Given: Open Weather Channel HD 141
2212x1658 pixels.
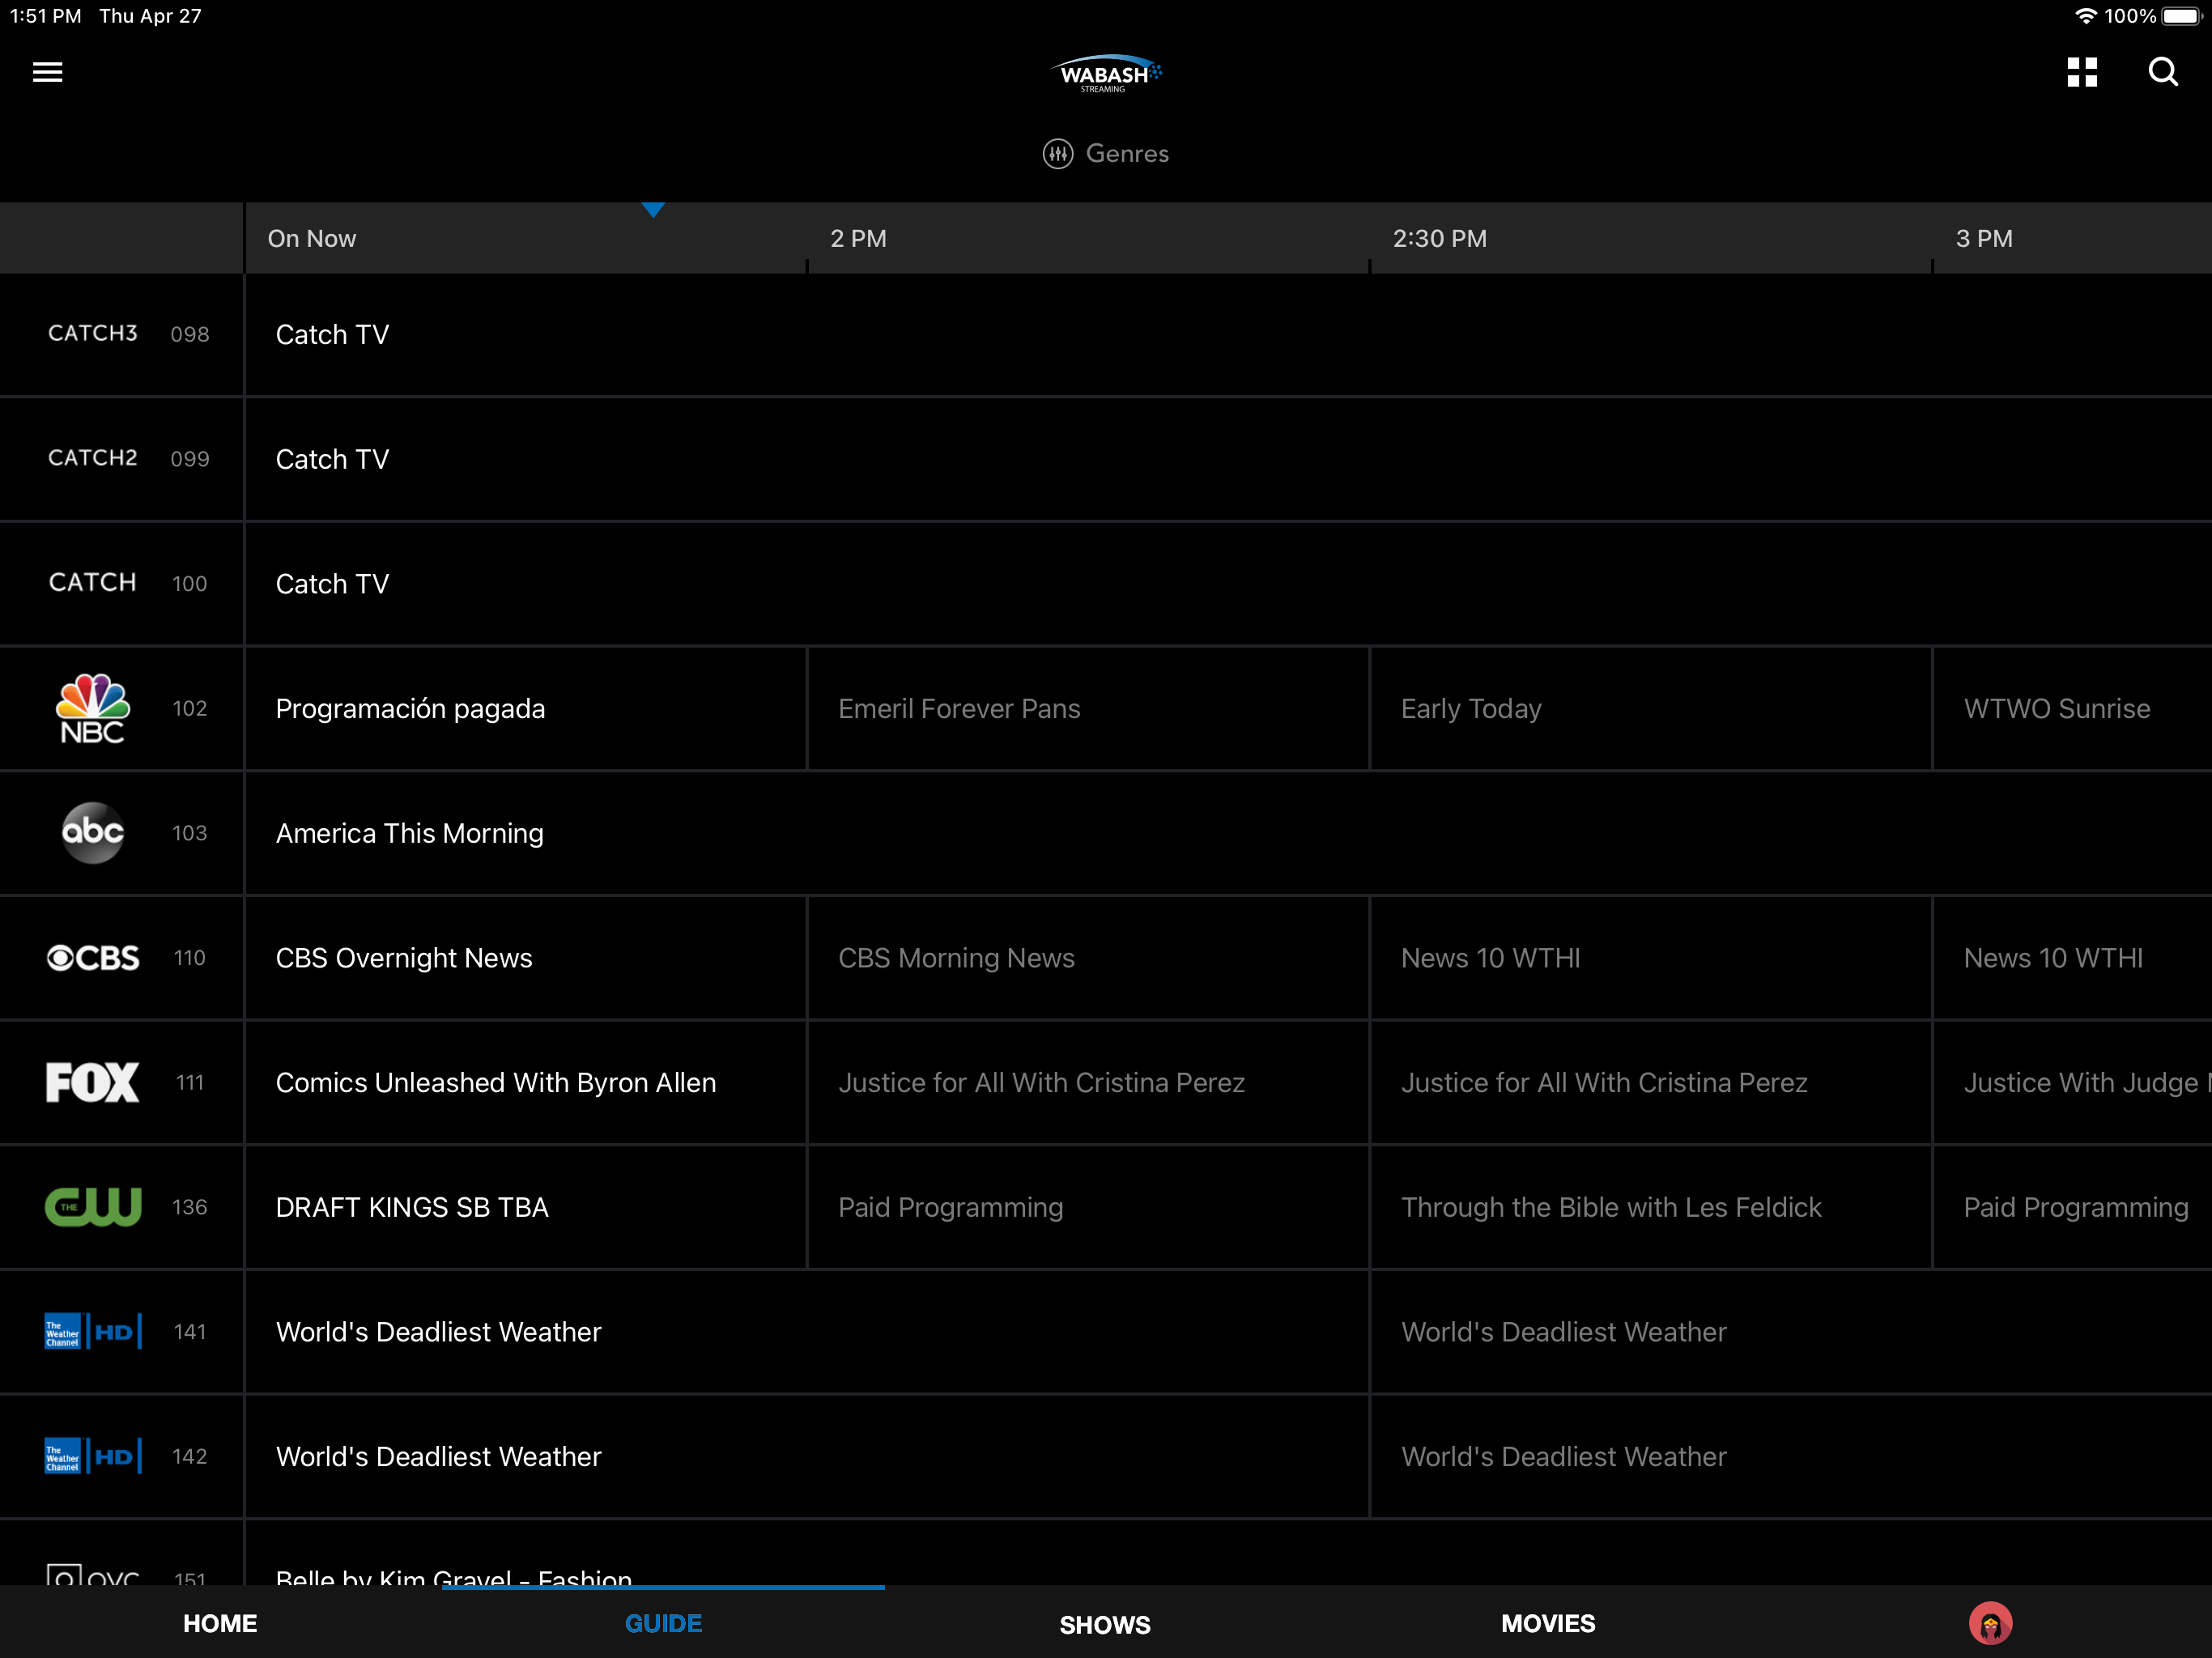Looking at the screenshot, I should pos(93,1331).
